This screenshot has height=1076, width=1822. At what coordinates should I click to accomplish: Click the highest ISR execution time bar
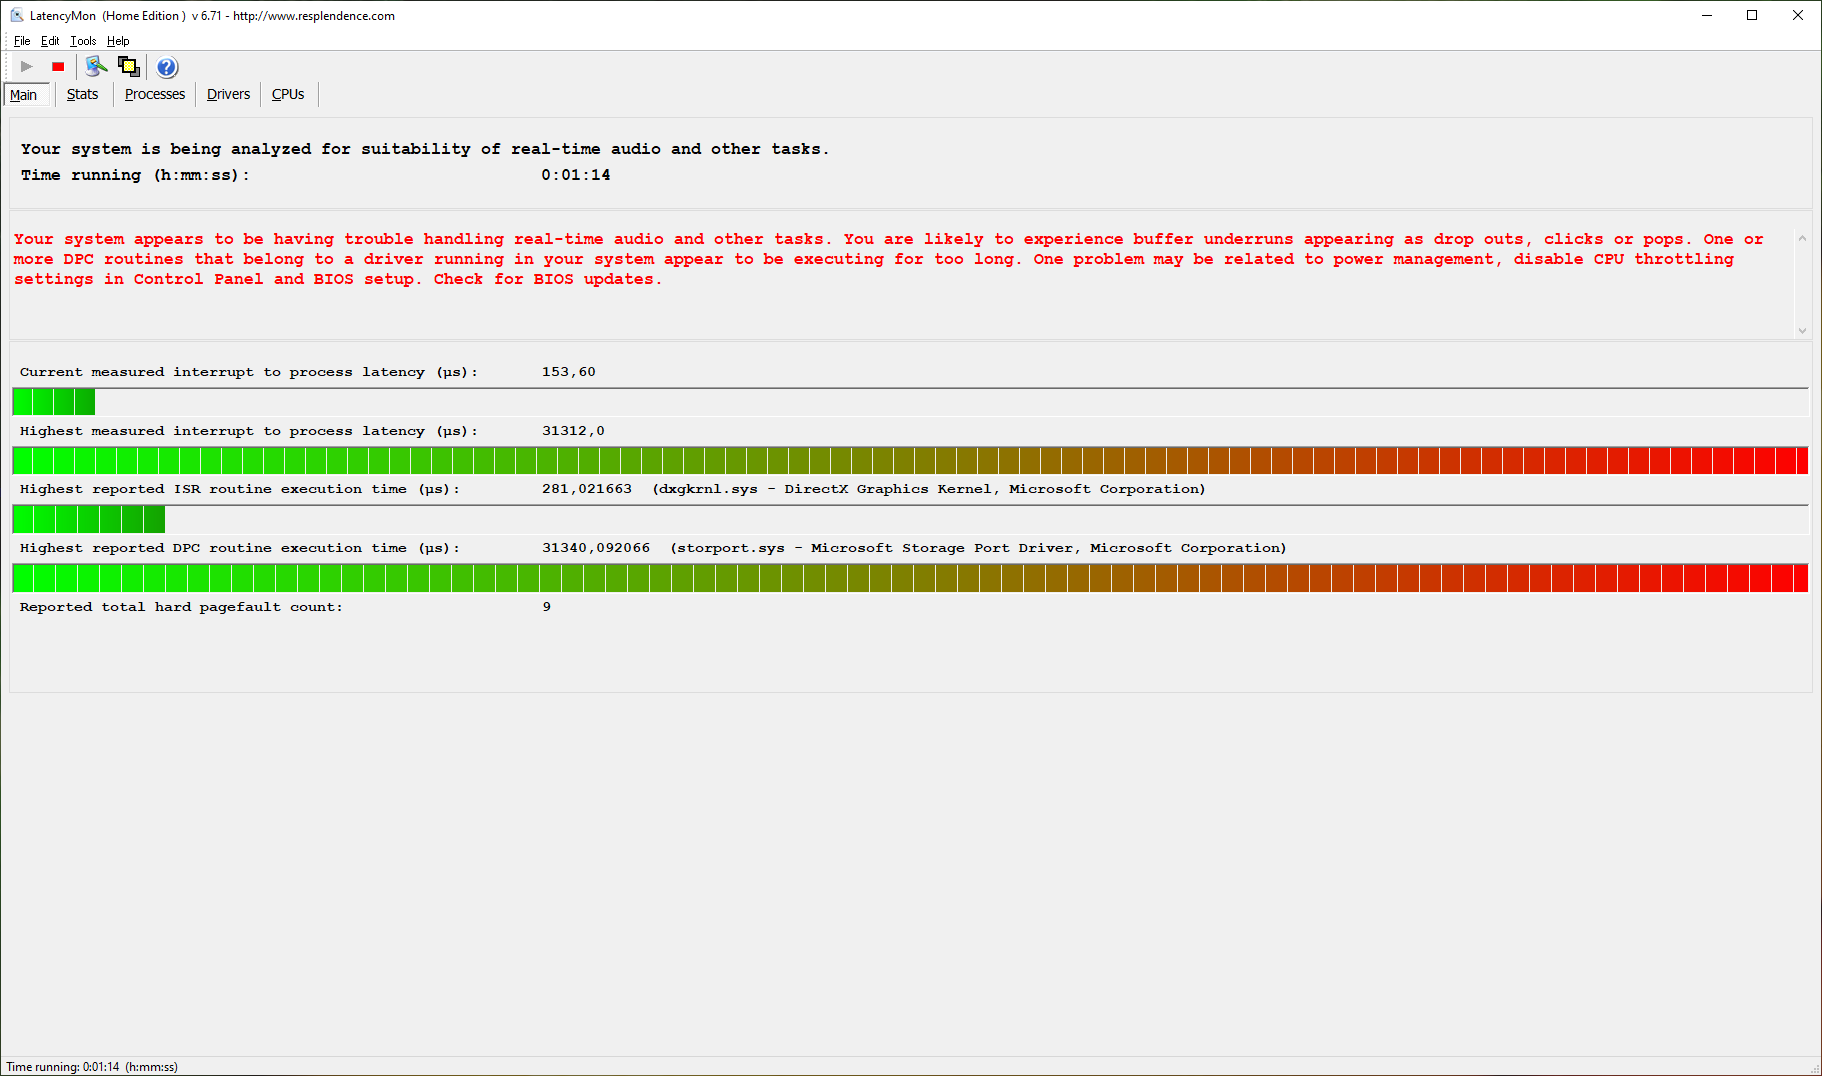(910, 519)
